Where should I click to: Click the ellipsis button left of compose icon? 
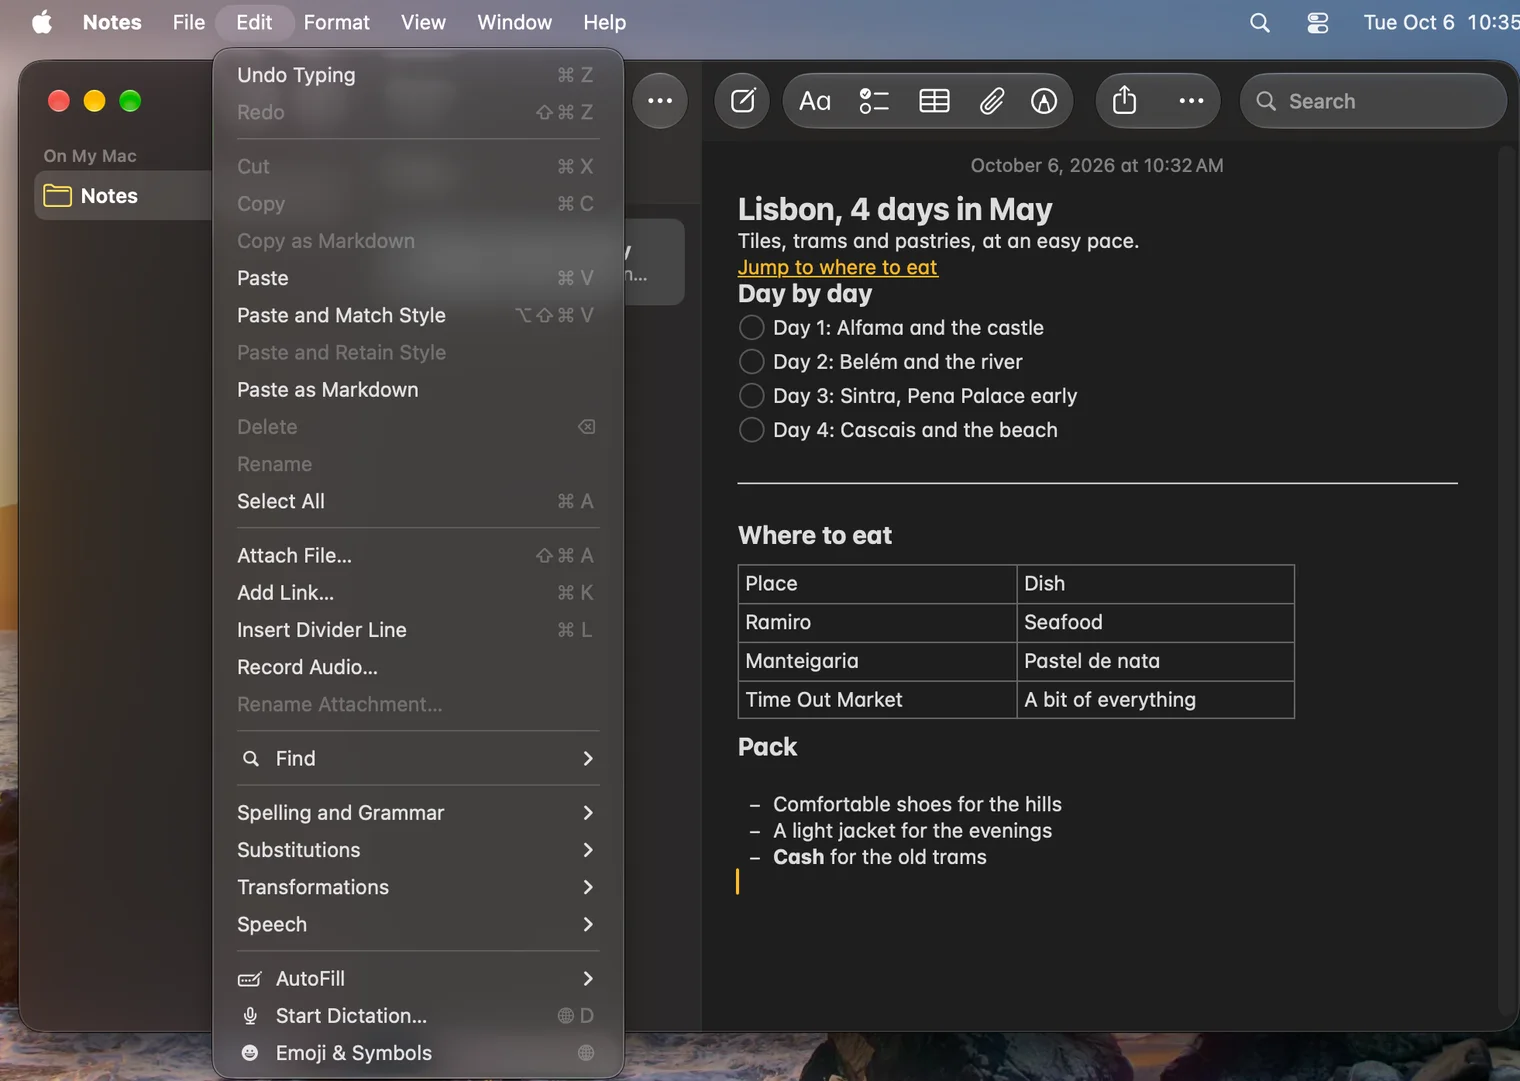click(x=660, y=101)
